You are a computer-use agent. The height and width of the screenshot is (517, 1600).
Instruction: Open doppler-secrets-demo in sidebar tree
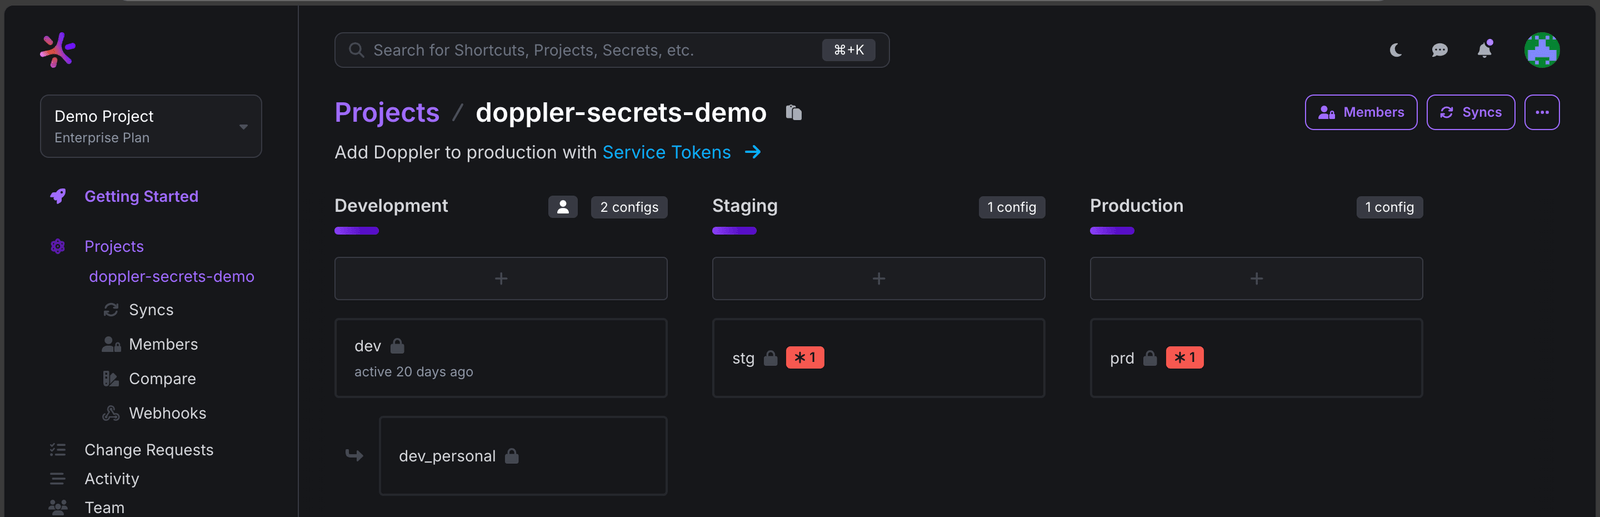[171, 276]
